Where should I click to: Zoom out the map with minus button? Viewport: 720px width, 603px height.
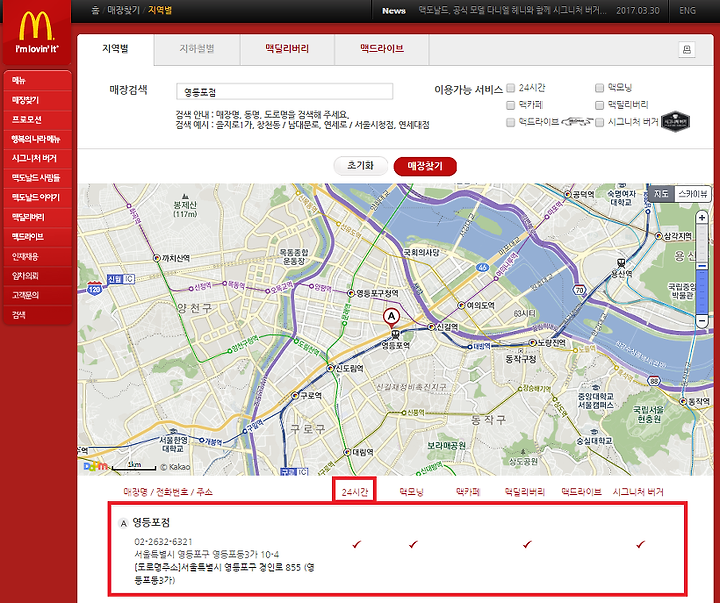702,320
